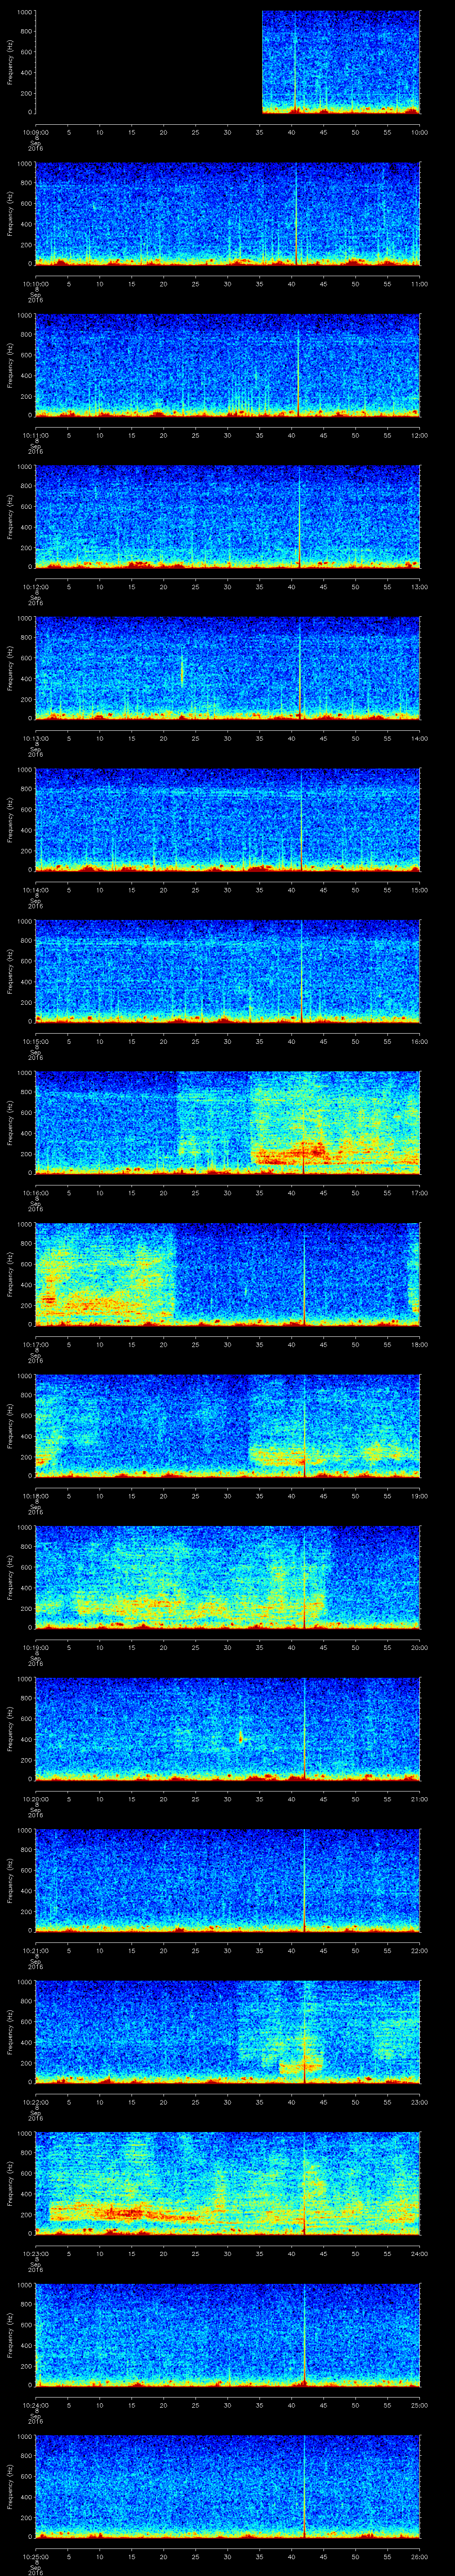455x2576 pixels.
Task: Click the bright 400 Hz spot in the 10:20:00 spectrogram
Action: (241, 1737)
